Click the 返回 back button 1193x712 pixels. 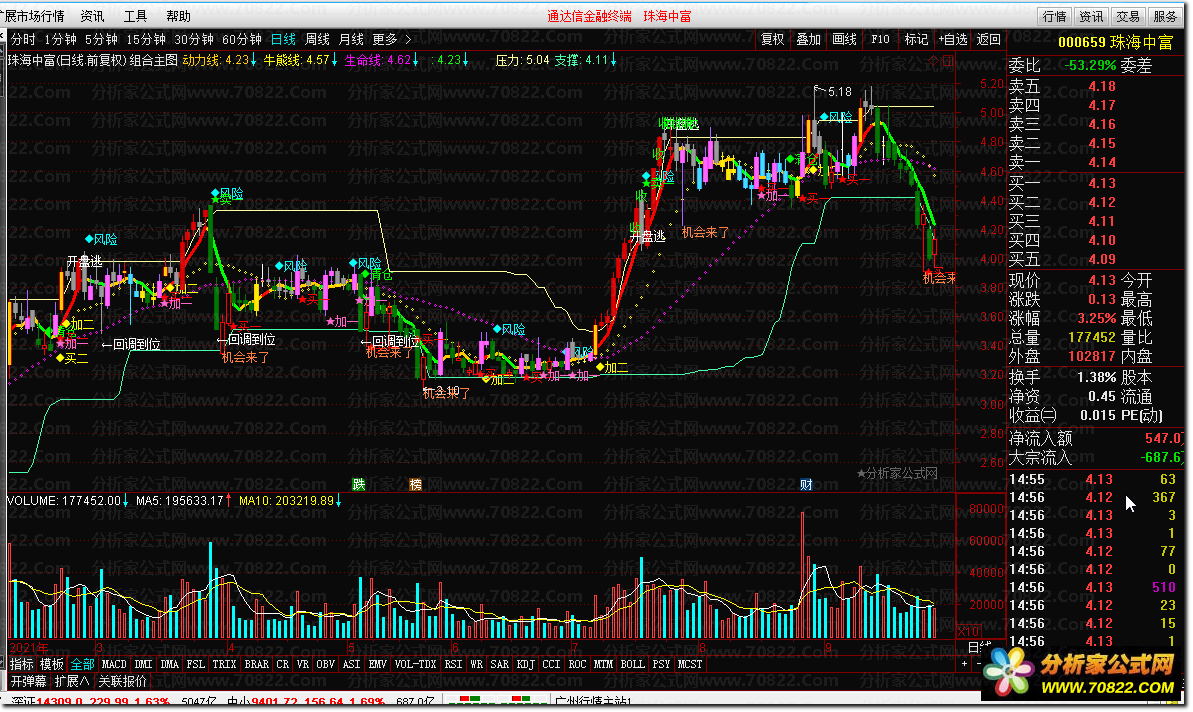988,39
